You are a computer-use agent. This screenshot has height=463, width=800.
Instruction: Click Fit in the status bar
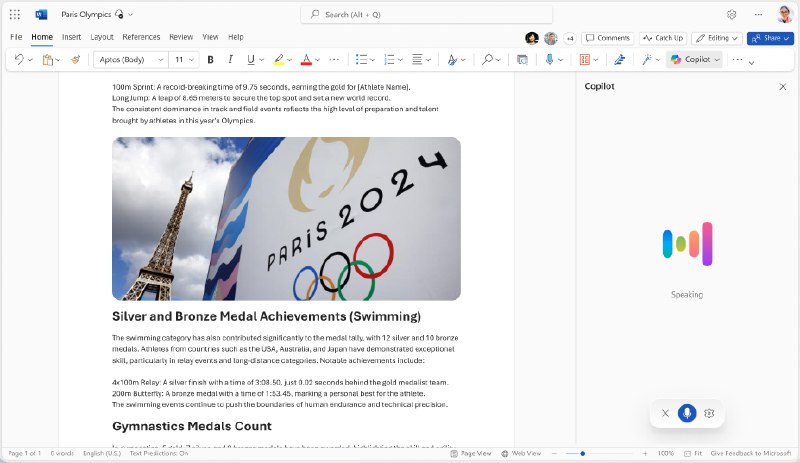[x=693, y=453]
